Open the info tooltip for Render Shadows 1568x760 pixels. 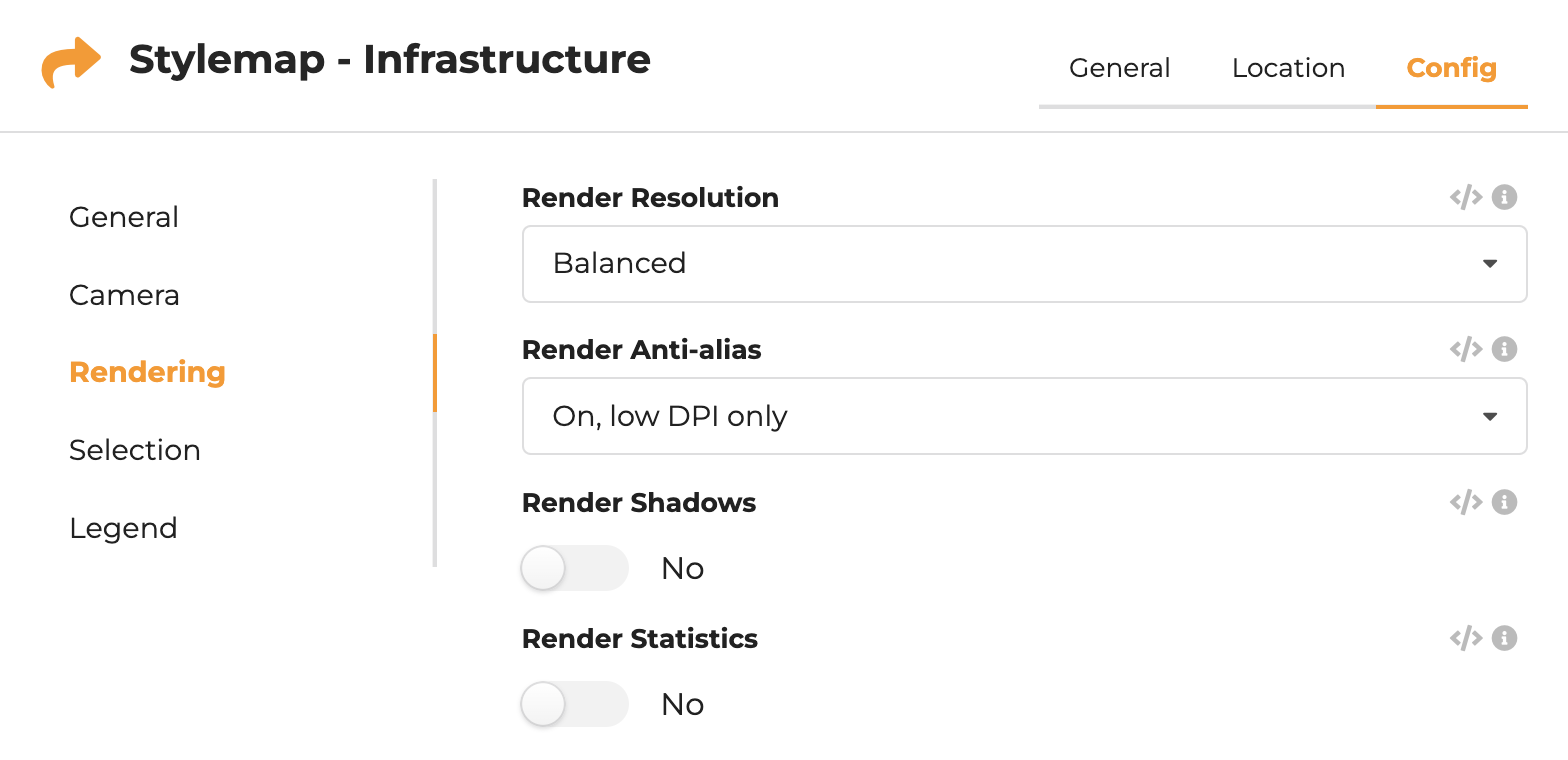point(1504,502)
